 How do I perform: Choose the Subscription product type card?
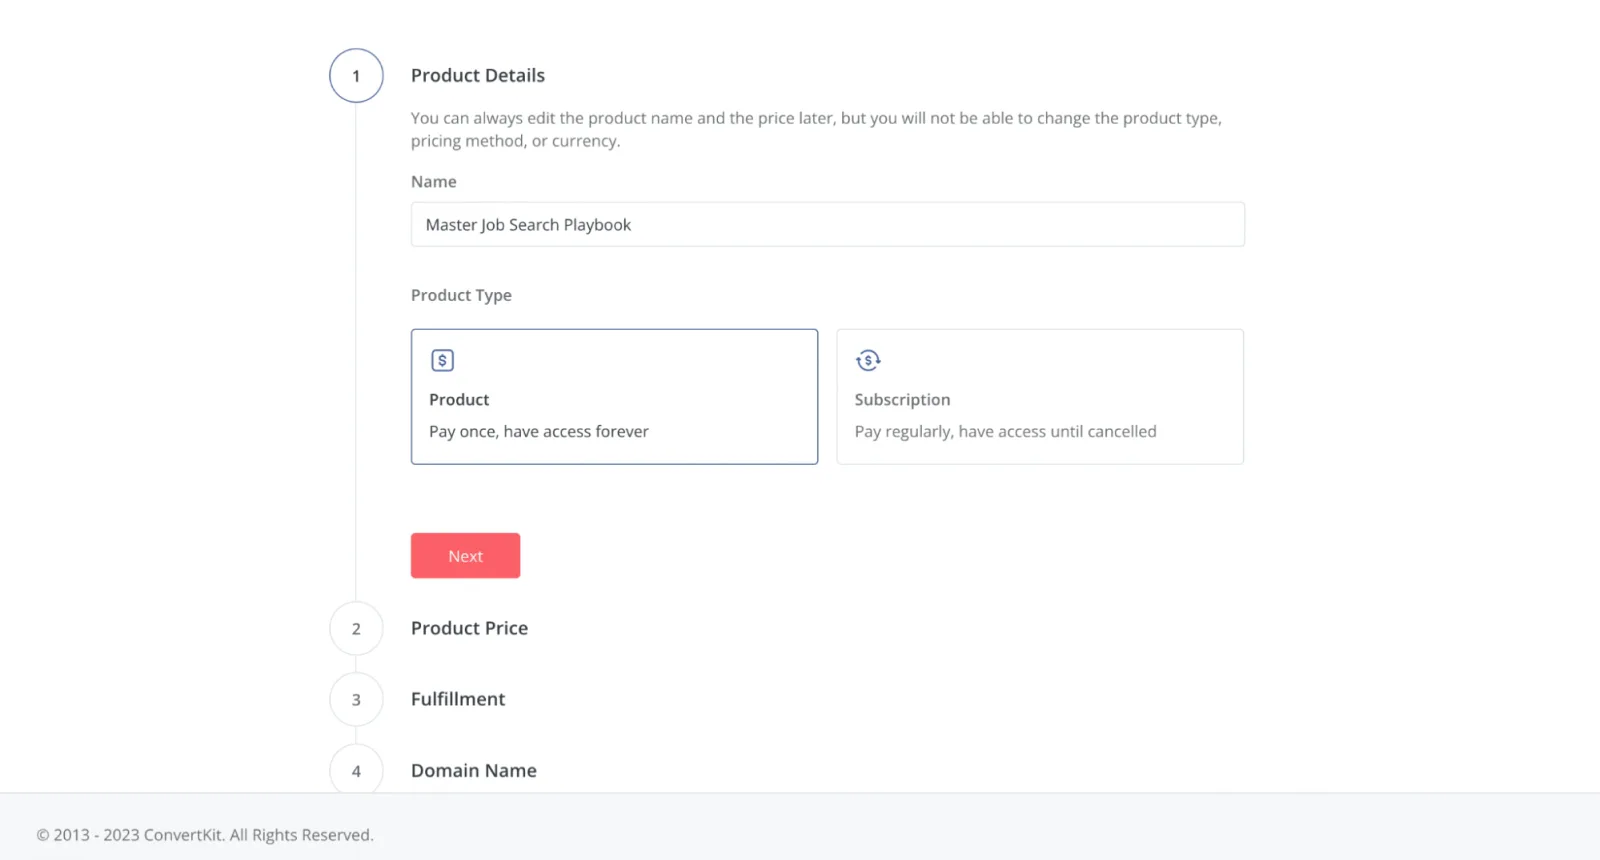pos(1040,397)
